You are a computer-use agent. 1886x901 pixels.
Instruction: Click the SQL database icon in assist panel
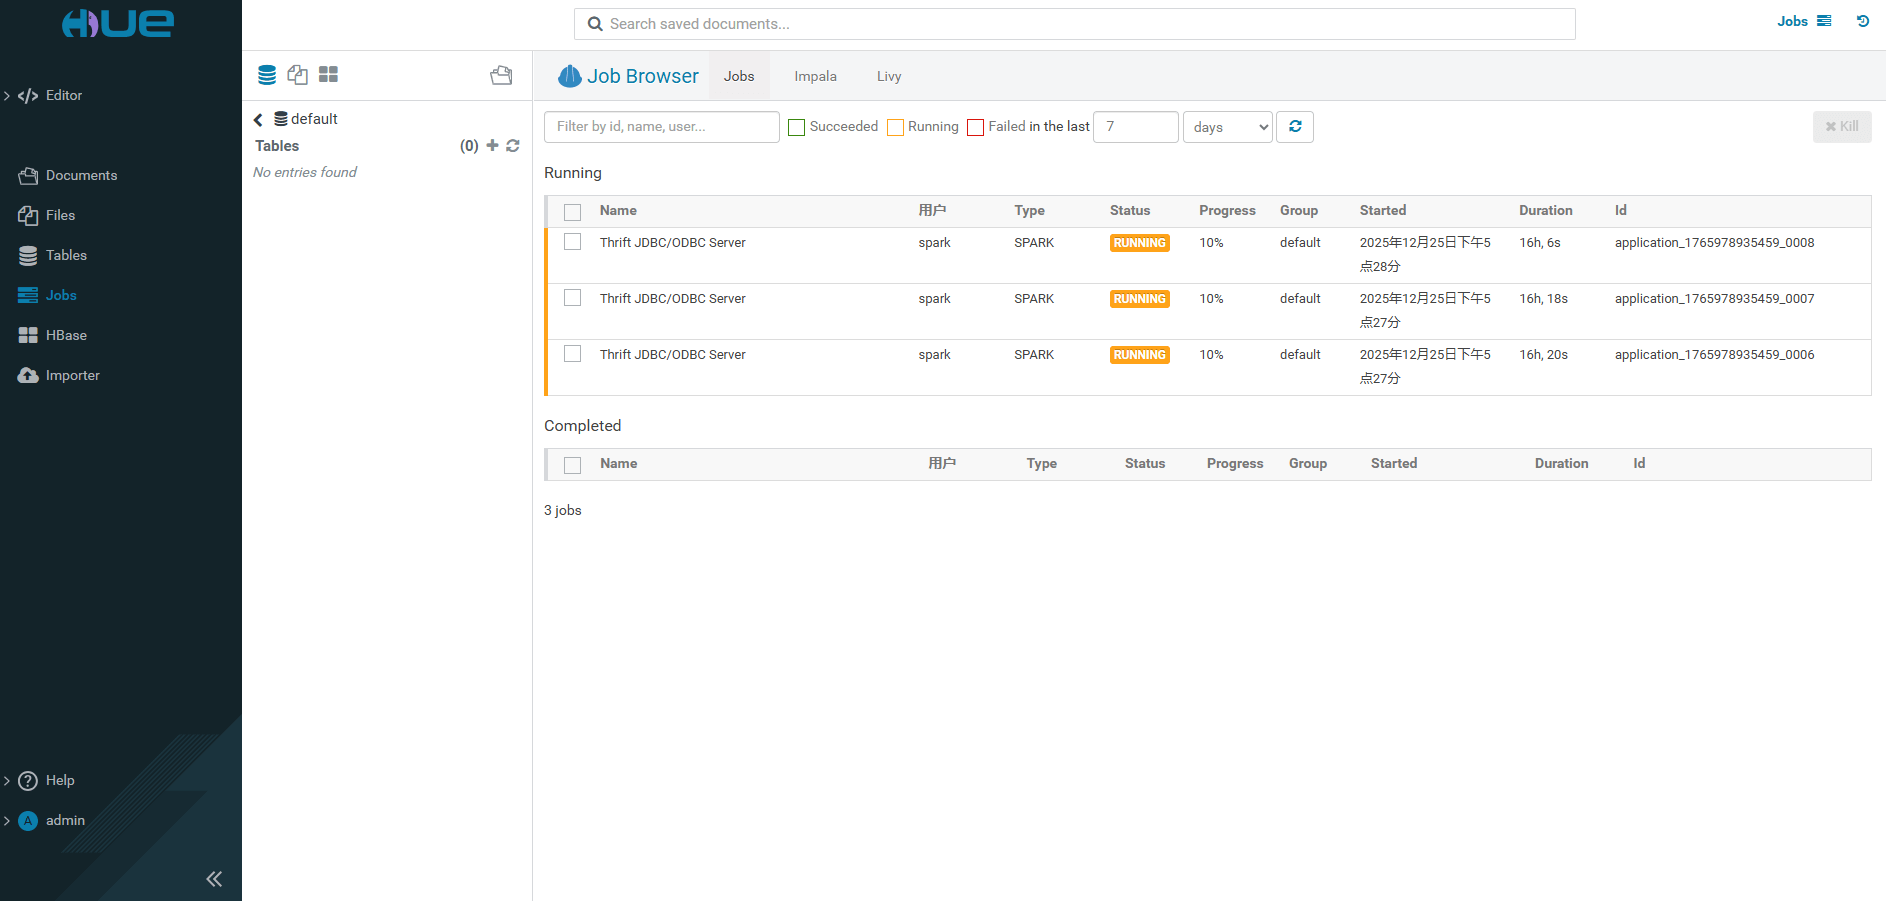[267, 75]
